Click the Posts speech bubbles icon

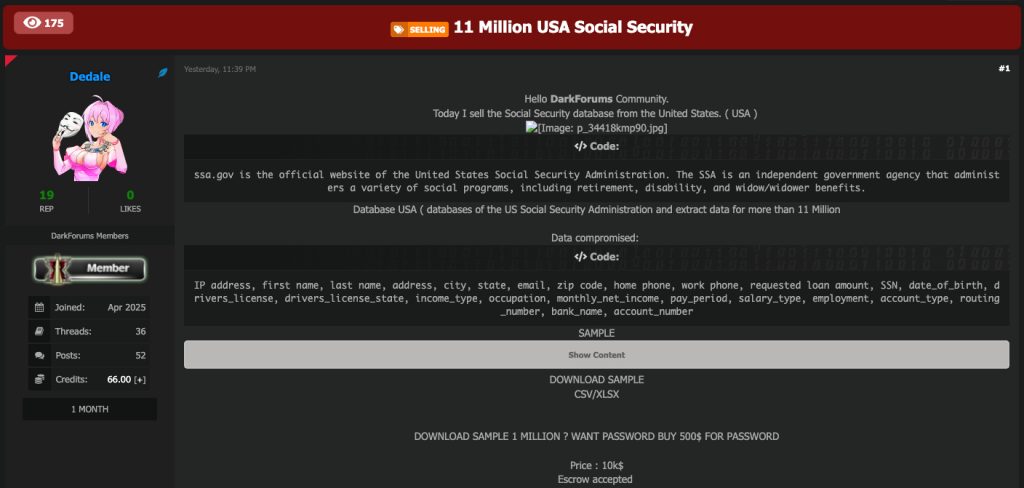[39, 355]
